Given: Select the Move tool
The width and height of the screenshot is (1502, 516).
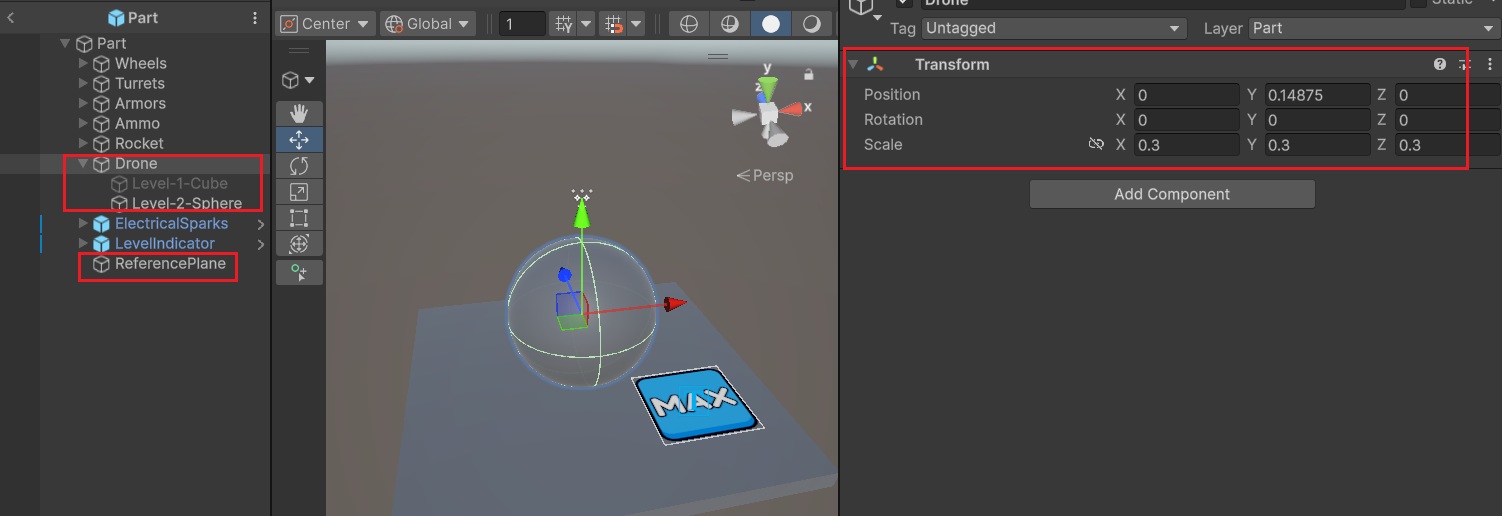Looking at the screenshot, I should tap(299, 140).
